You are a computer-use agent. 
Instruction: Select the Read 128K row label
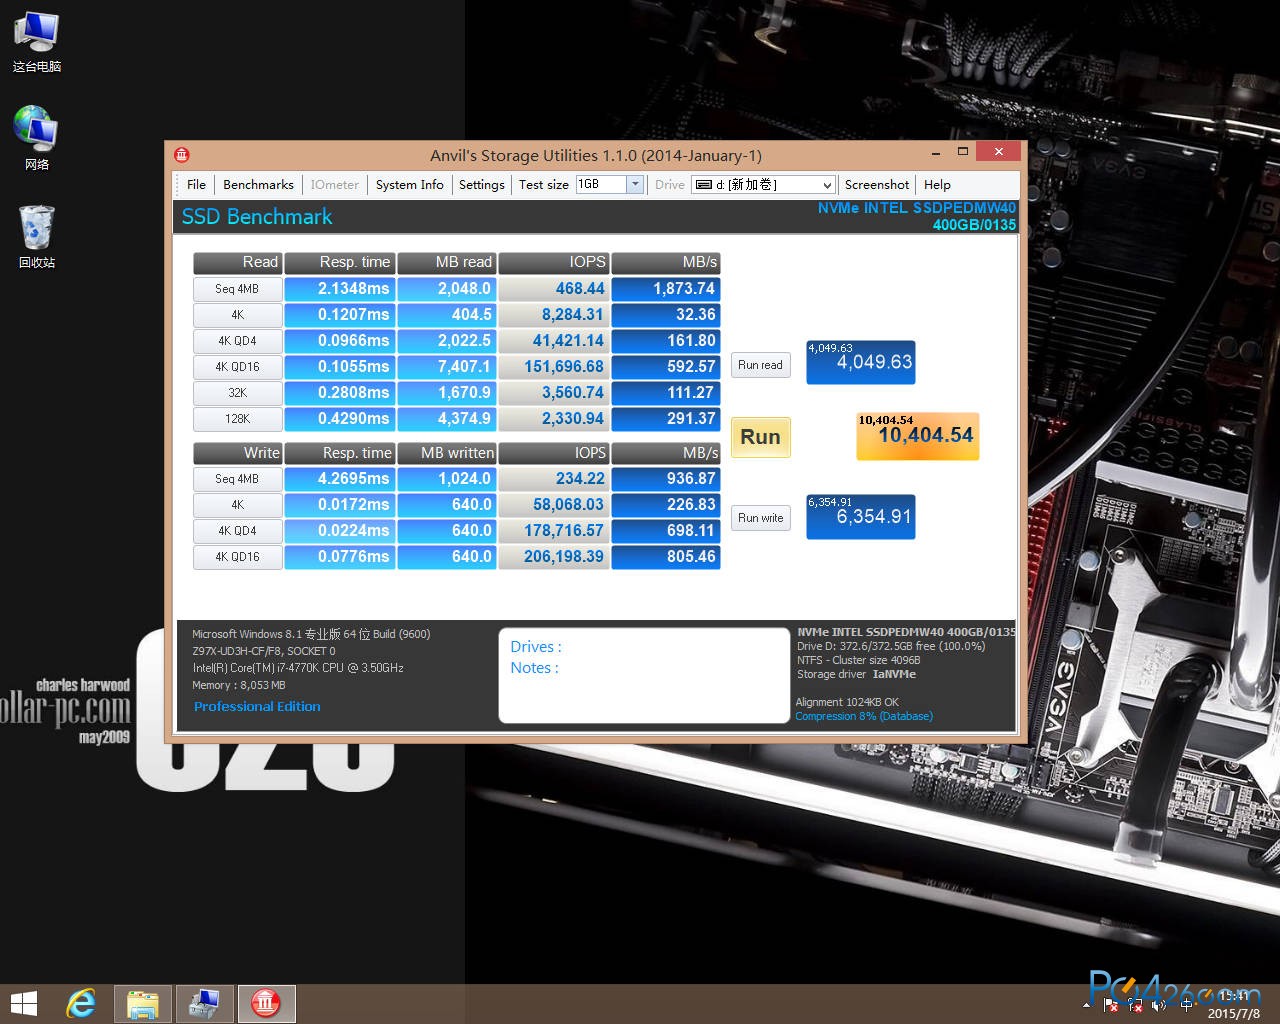point(237,419)
